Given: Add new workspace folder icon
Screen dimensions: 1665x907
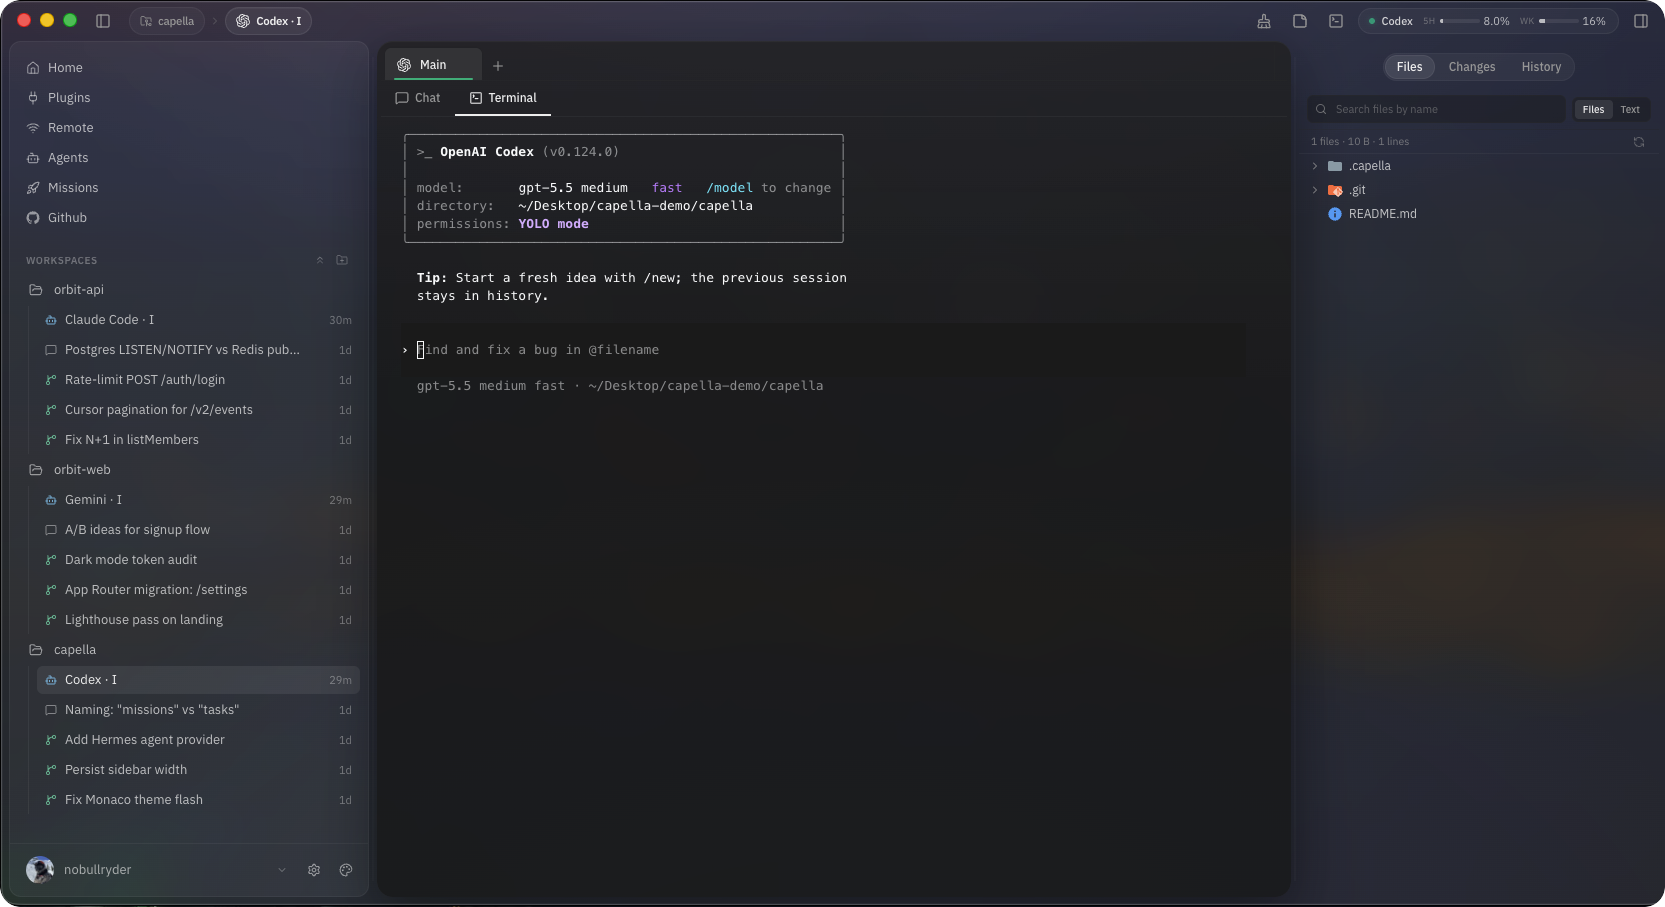Looking at the screenshot, I should (x=342, y=260).
